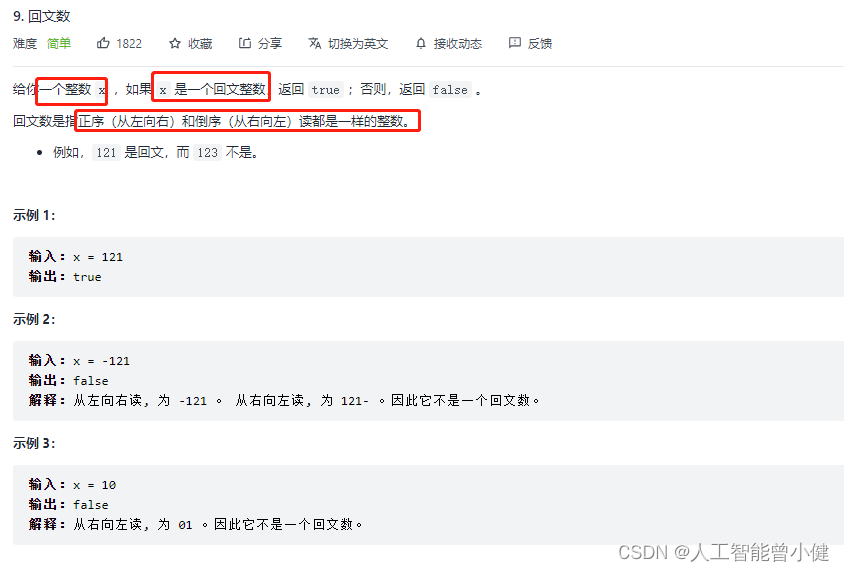This screenshot has height=572, width=844.
Task: Click the thumbs-up like icon
Action: (x=103, y=43)
